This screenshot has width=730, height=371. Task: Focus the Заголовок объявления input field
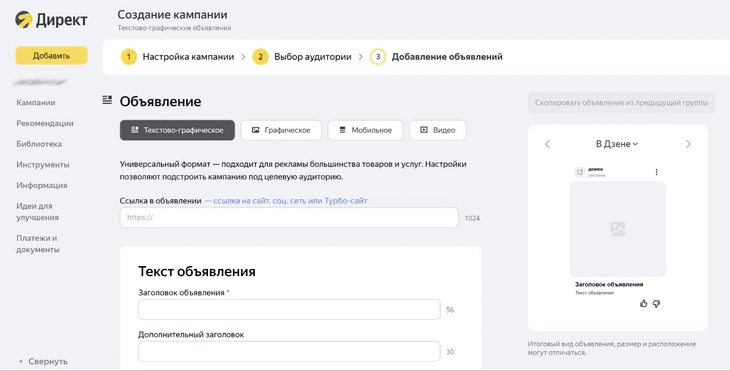pyautogui.click(x=289, y=310)
